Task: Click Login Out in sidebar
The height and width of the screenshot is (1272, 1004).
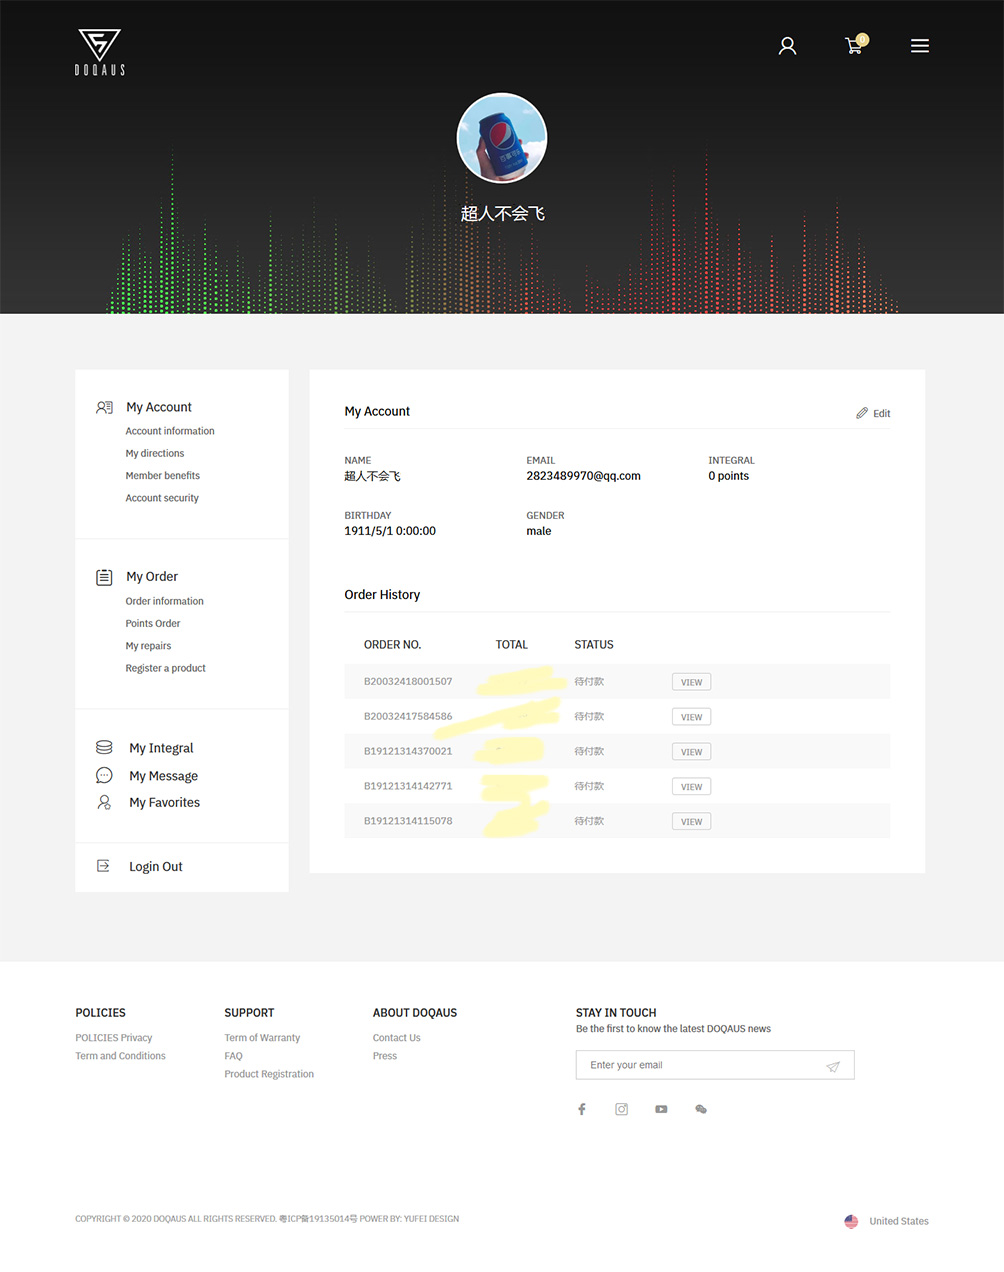Action: coord(155,867)
